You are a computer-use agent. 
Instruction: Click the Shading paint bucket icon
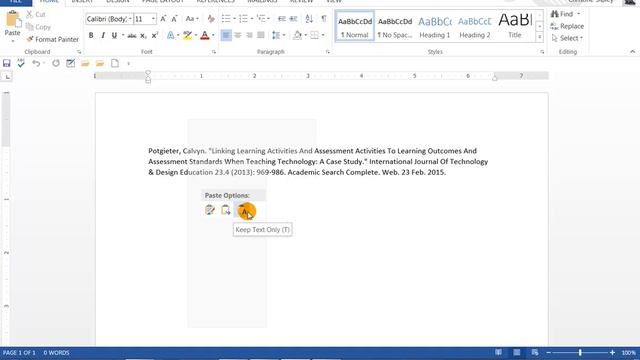point(298,36)
